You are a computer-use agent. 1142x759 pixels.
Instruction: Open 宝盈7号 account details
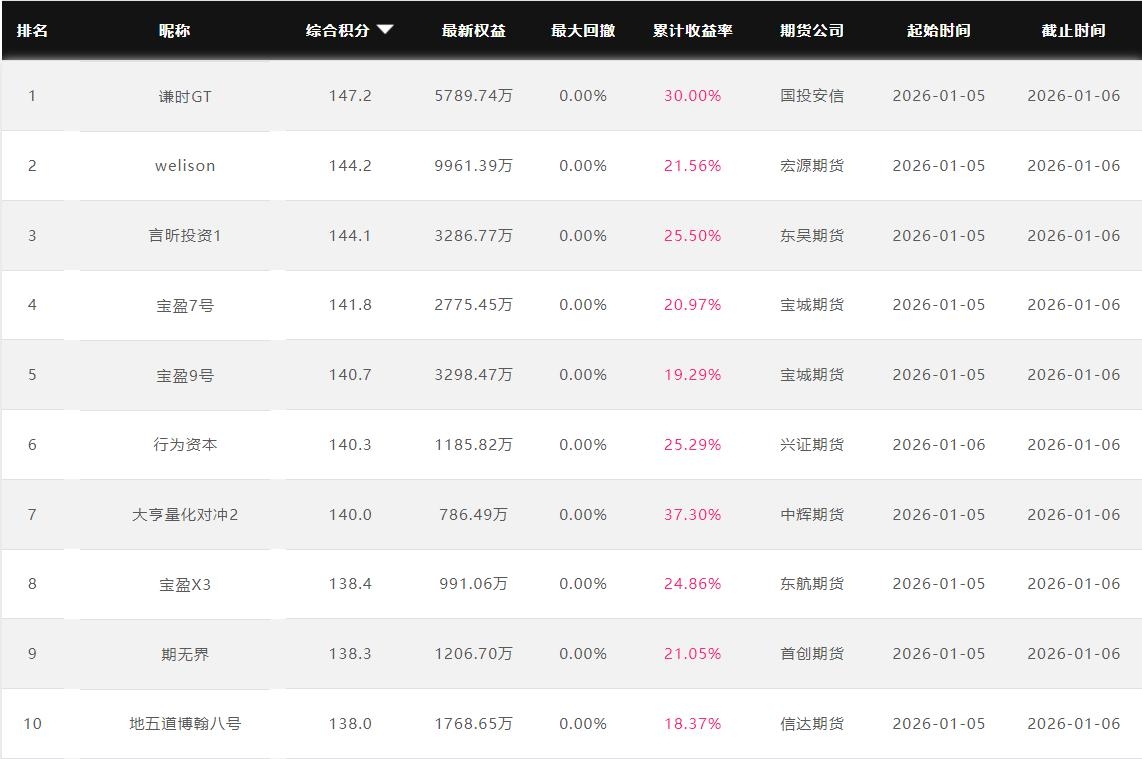click(x=185, y=305)
